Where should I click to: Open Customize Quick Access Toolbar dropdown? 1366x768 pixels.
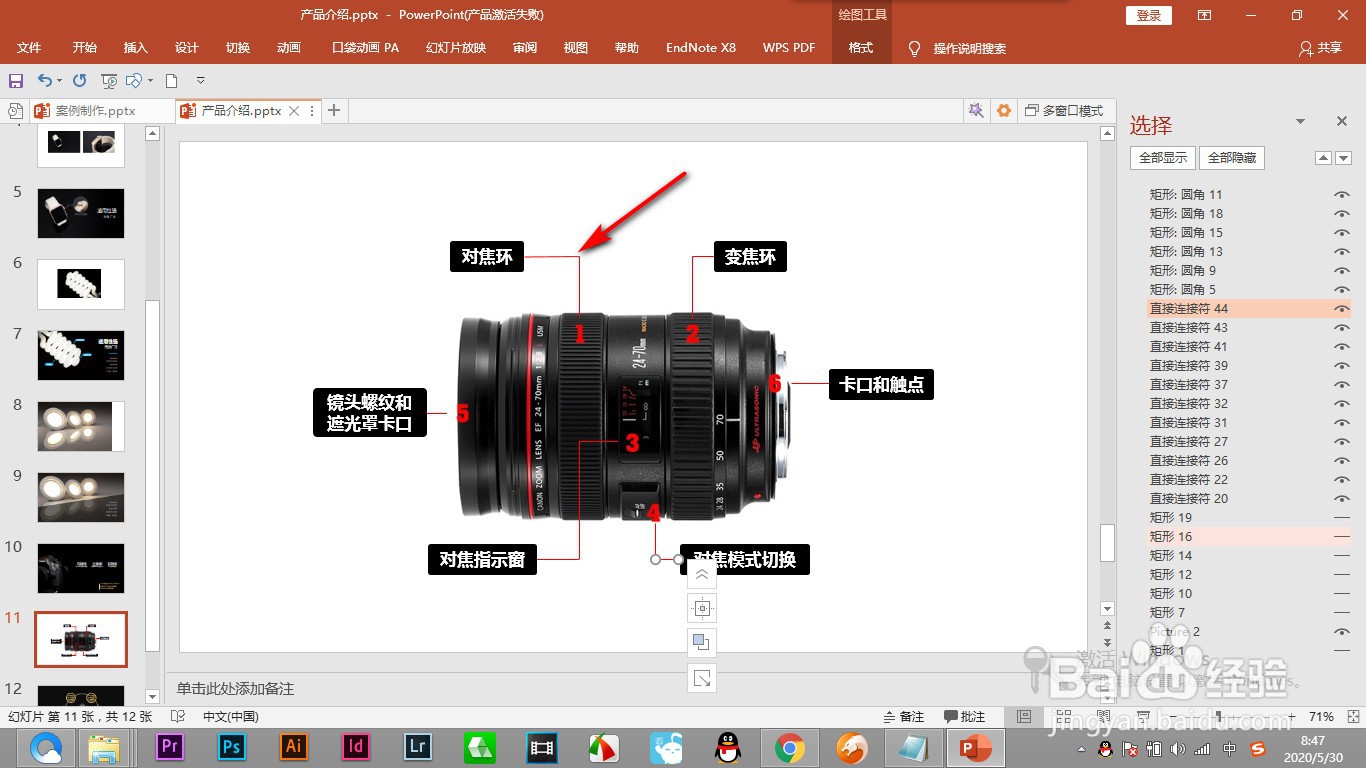[x=200, y=81]
